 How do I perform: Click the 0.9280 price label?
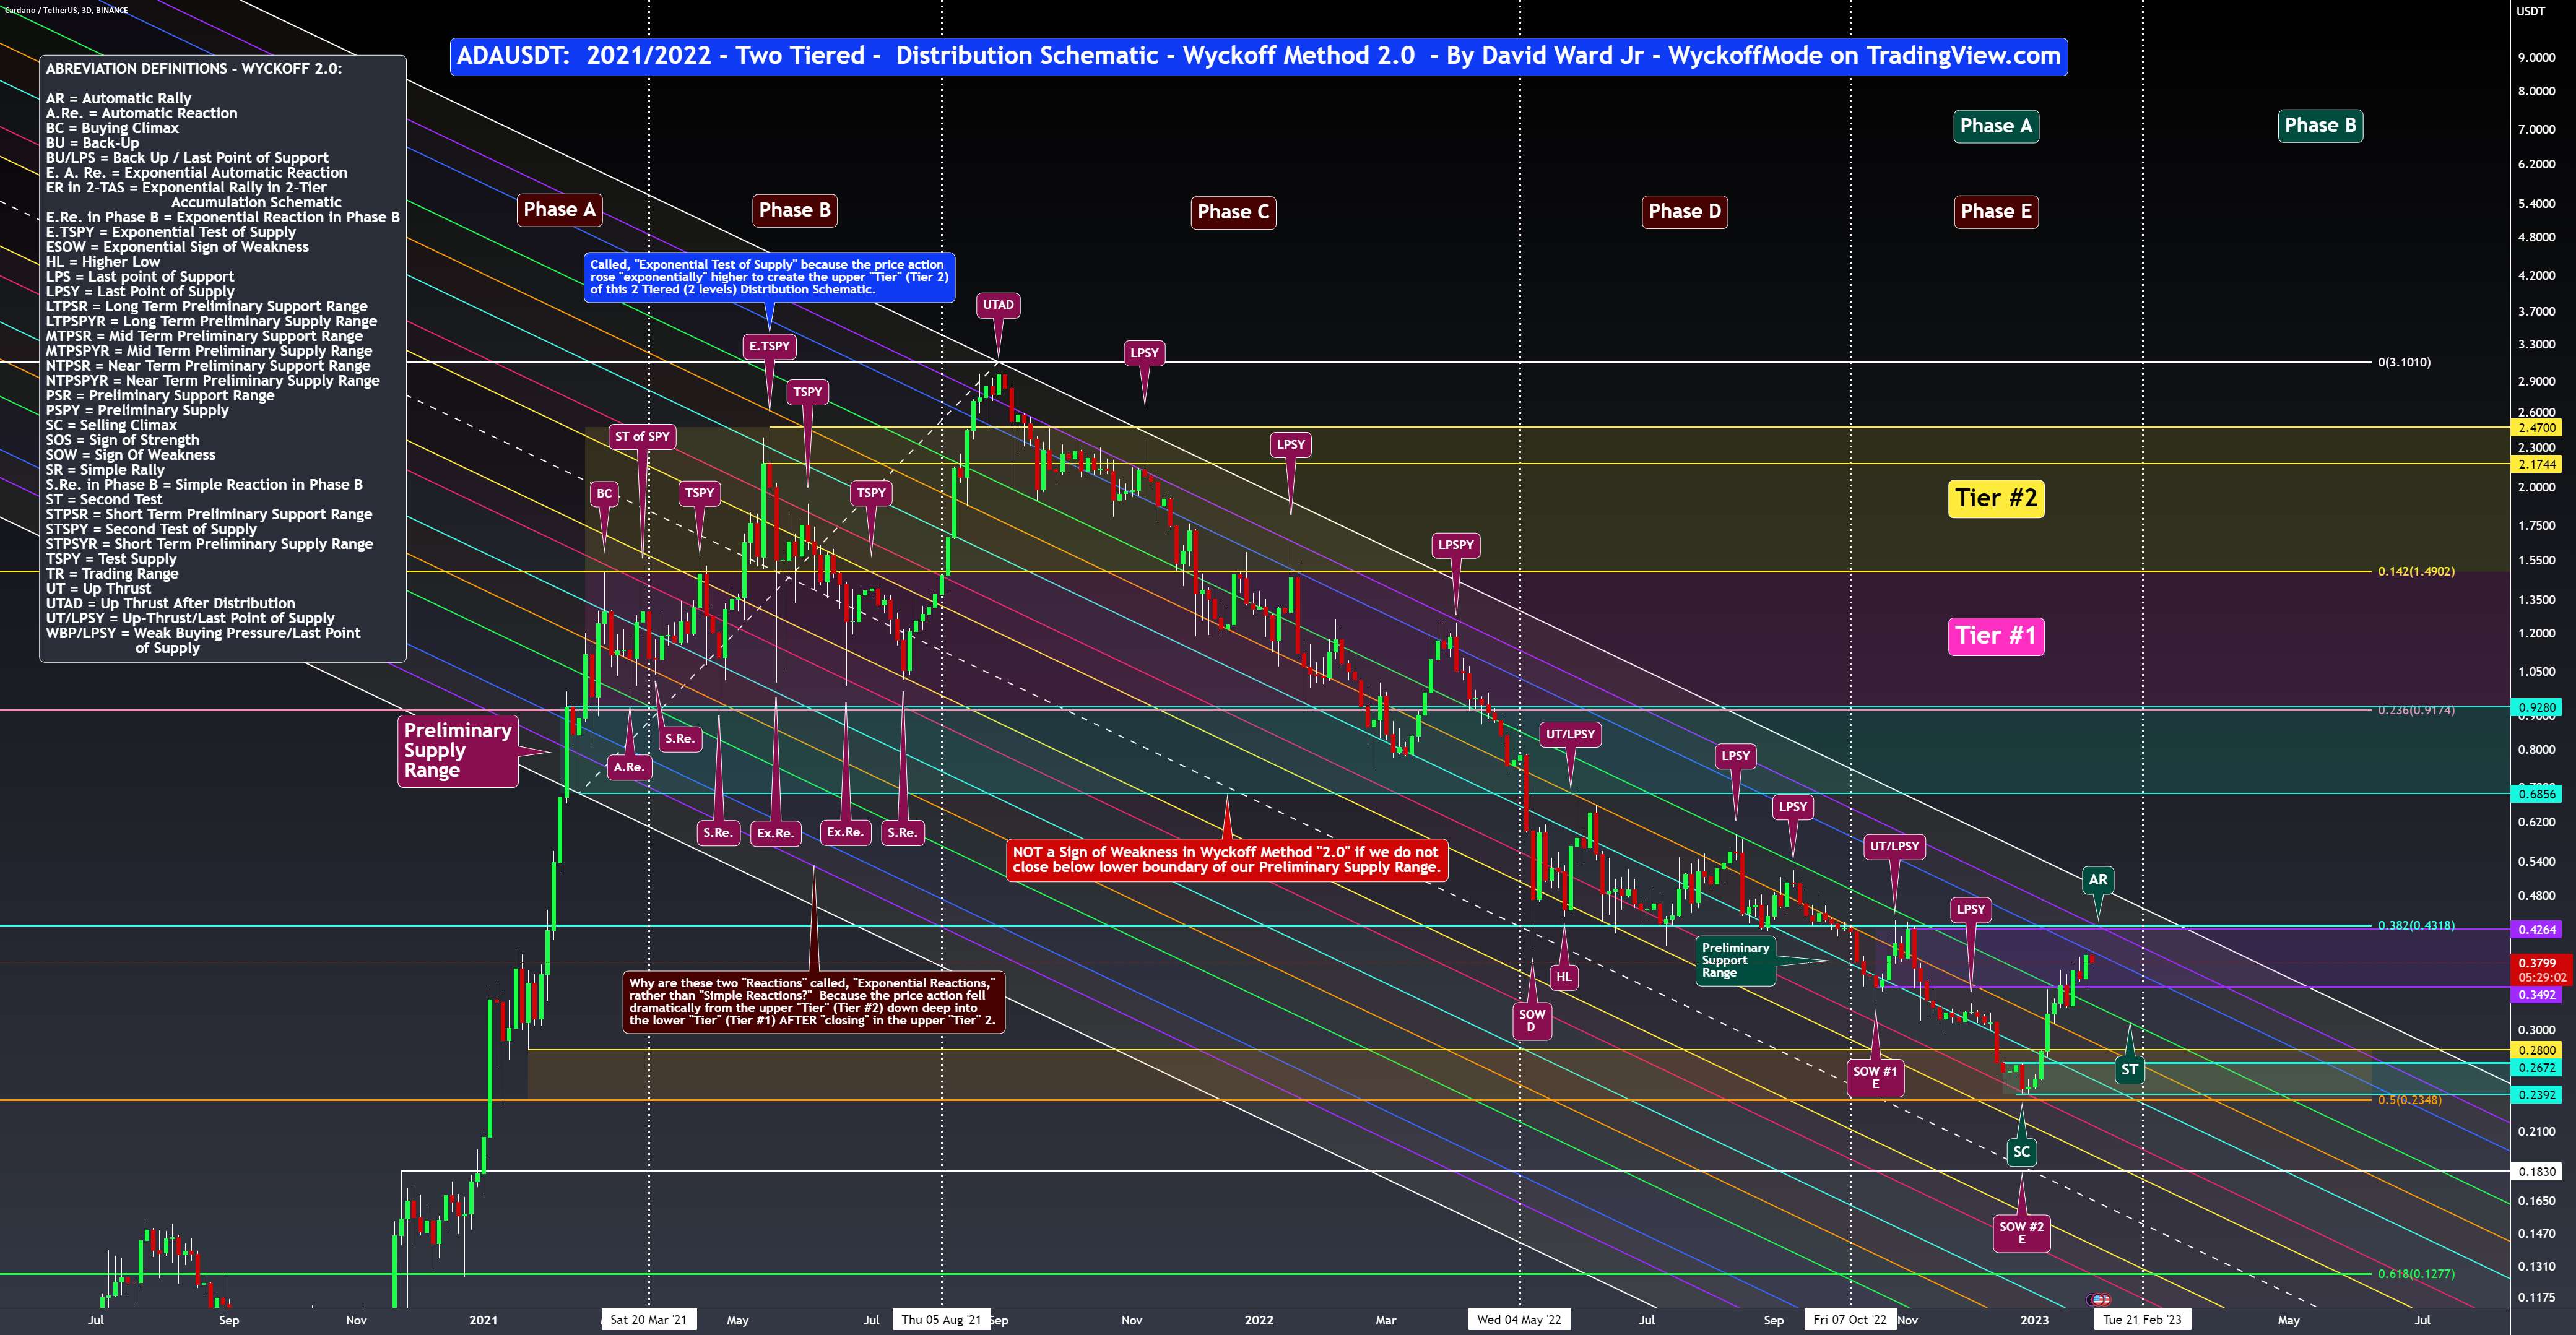[2537, 708]
